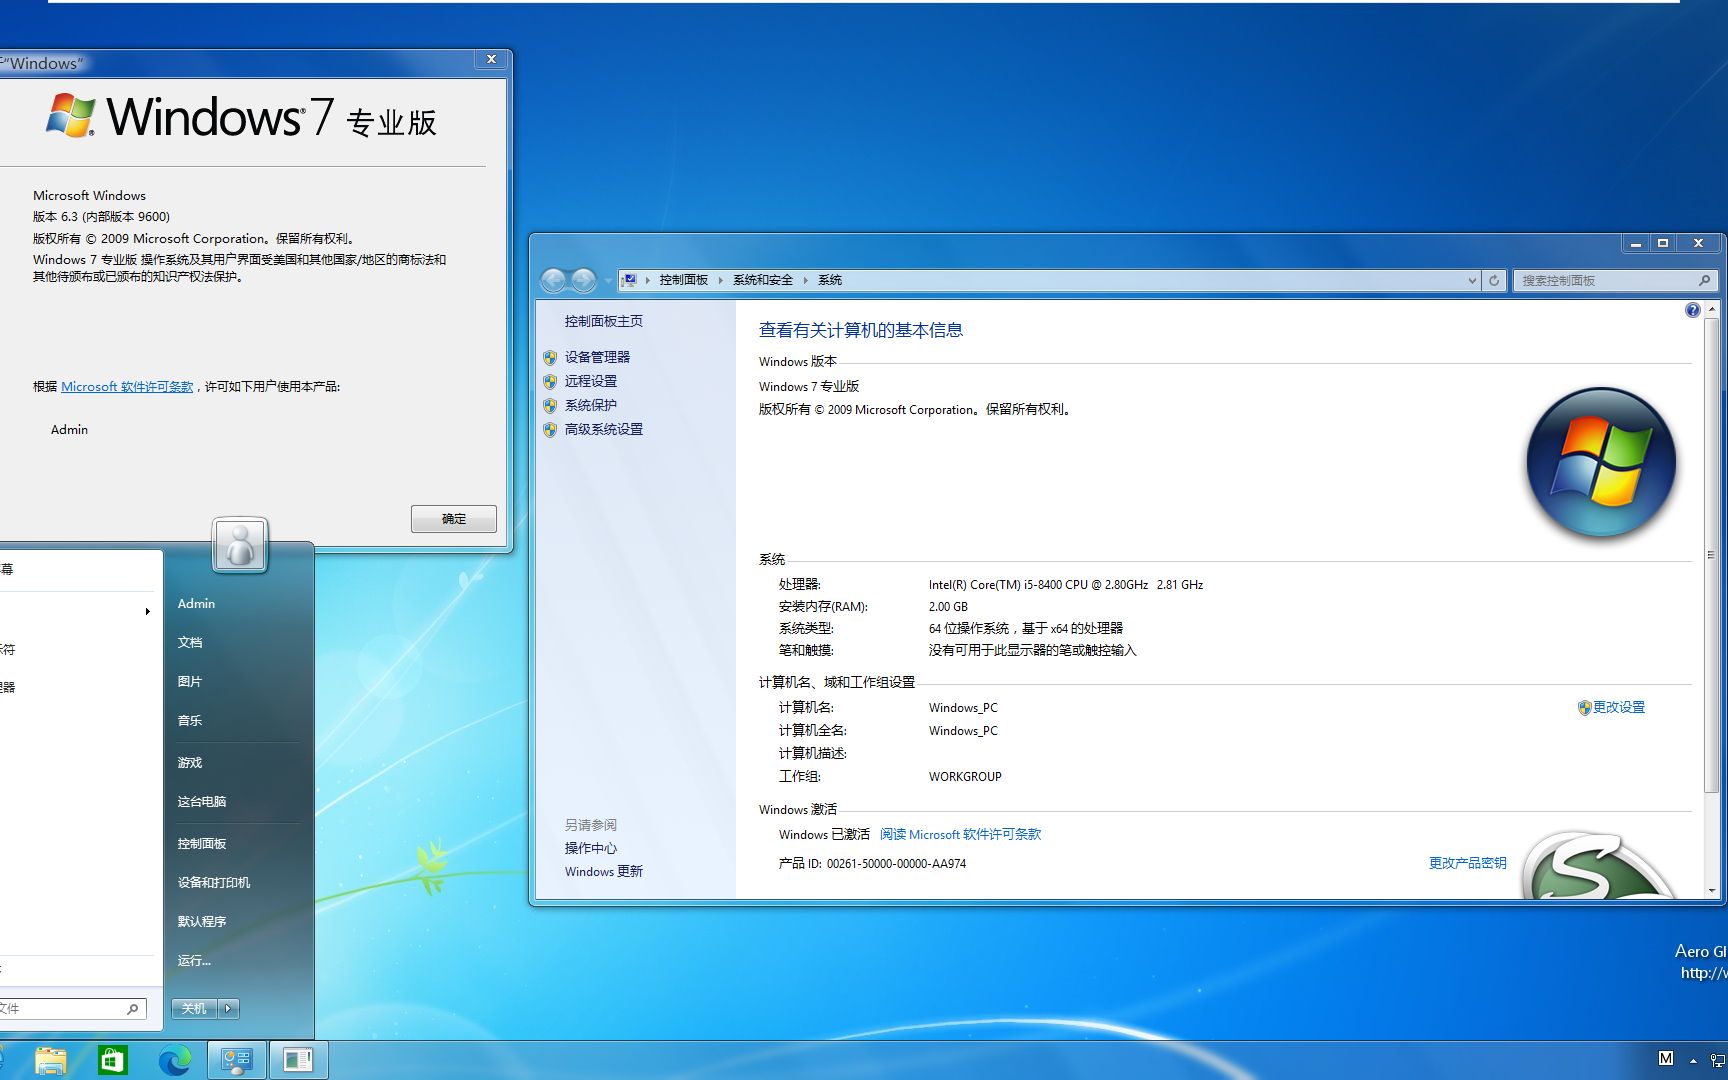Minimize the System control panel window
The width and height of the screenshot is (1728, 1080).
[x=1636, y=243]
